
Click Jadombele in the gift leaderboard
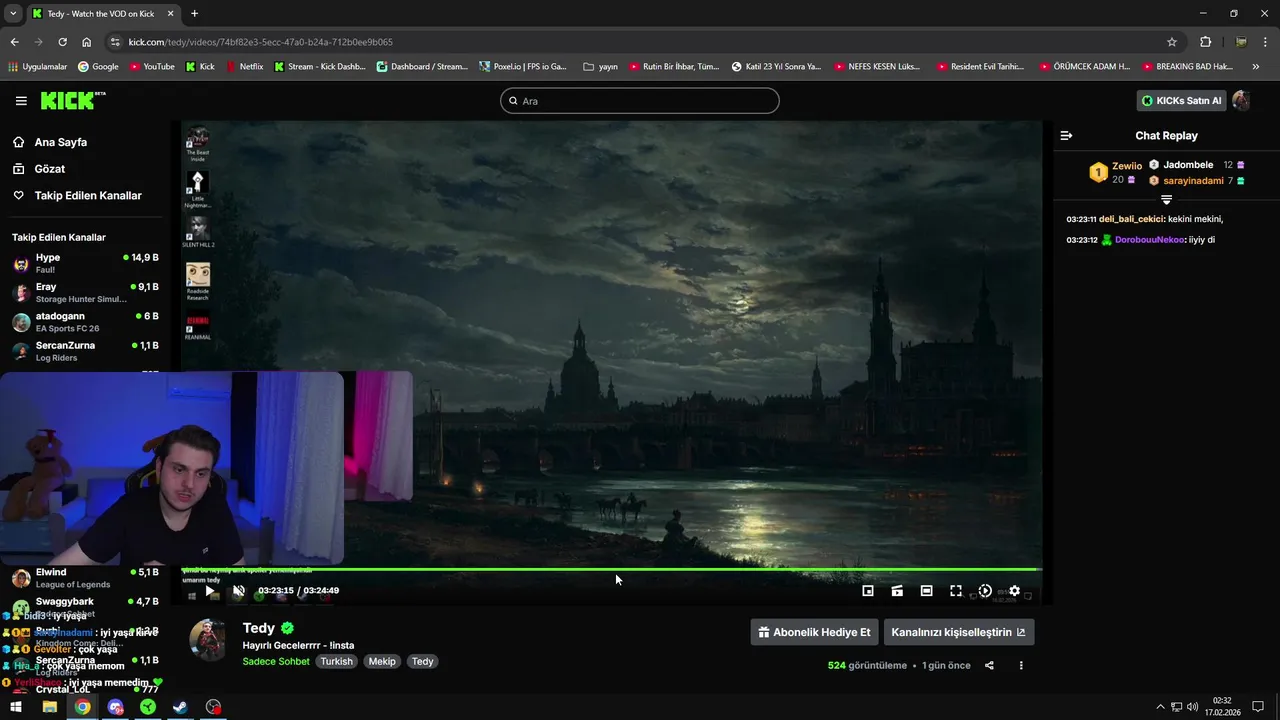[1188, 165]
